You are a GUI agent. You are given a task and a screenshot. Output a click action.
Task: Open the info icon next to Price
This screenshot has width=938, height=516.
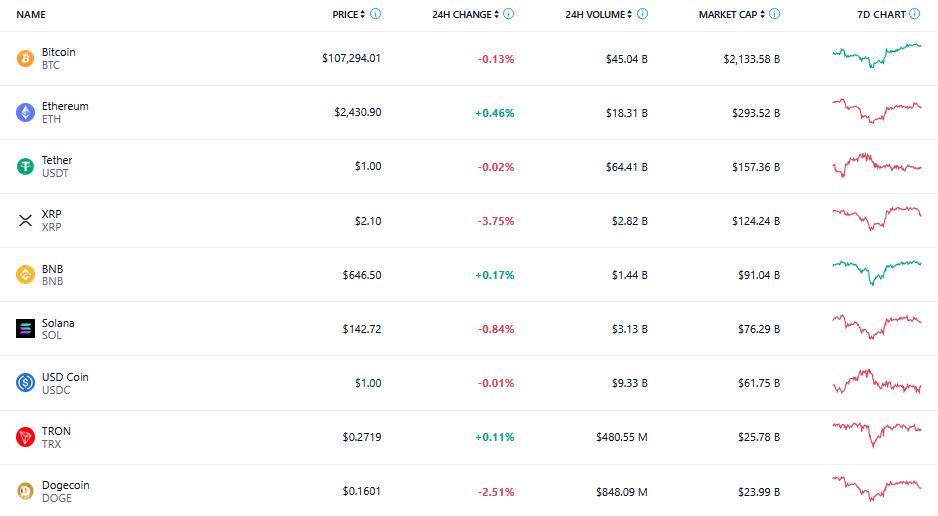point(376,14)
